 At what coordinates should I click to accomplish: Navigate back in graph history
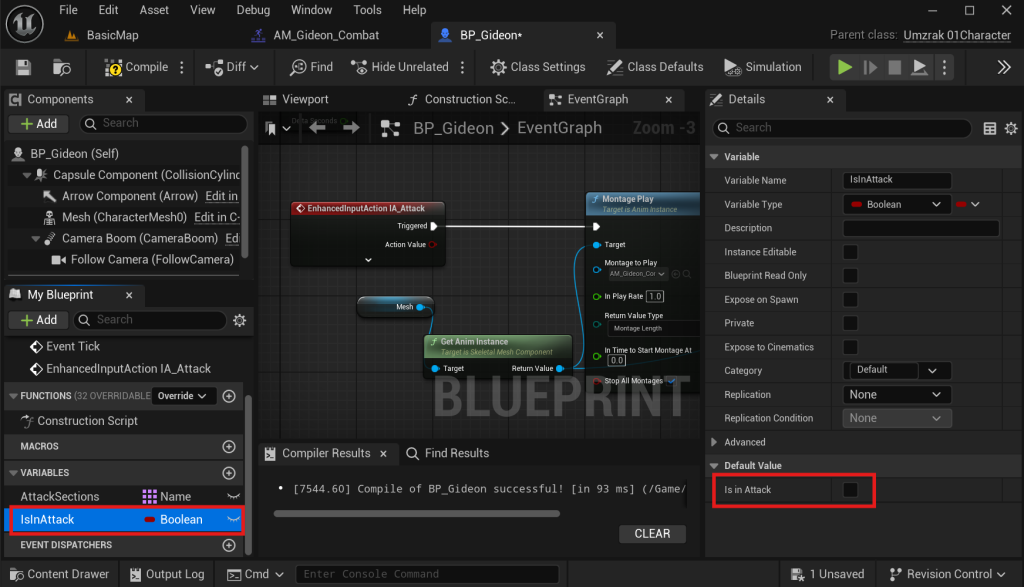tap(317, 128)
